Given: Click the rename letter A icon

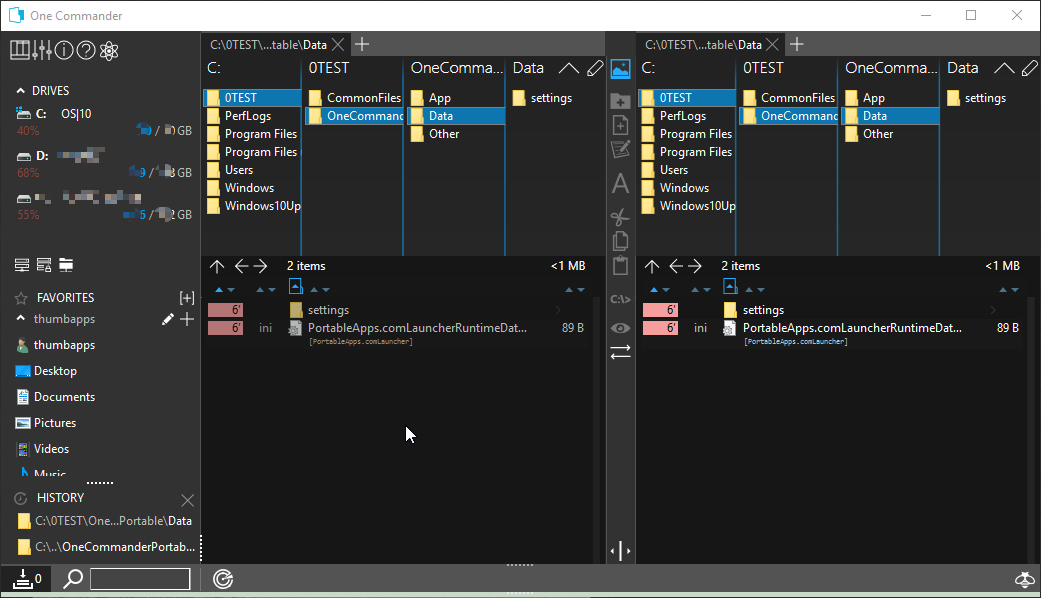Looking at the screenshot, I should tap(620, 183).
